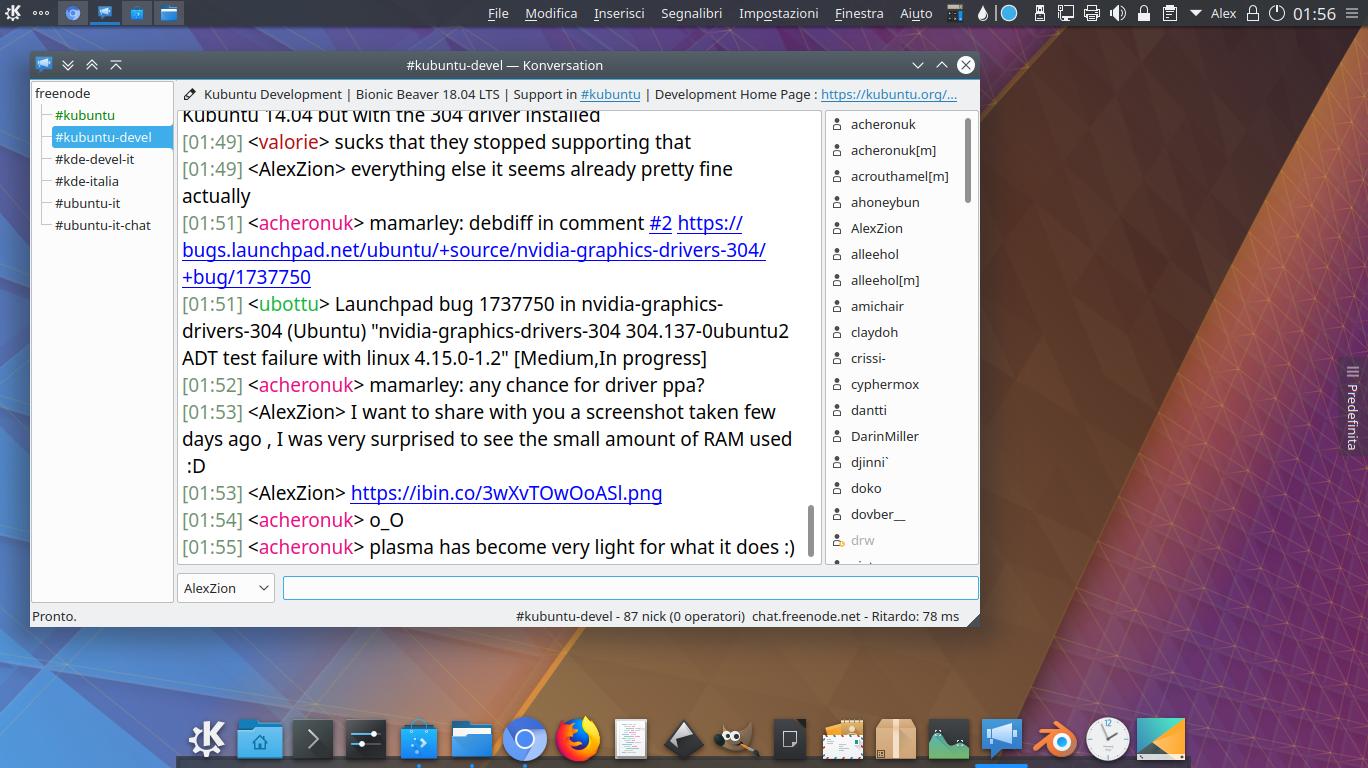Screen dimensions: 1368x768
Task: Select freenode server in the tree
Action: pos(62,93)
